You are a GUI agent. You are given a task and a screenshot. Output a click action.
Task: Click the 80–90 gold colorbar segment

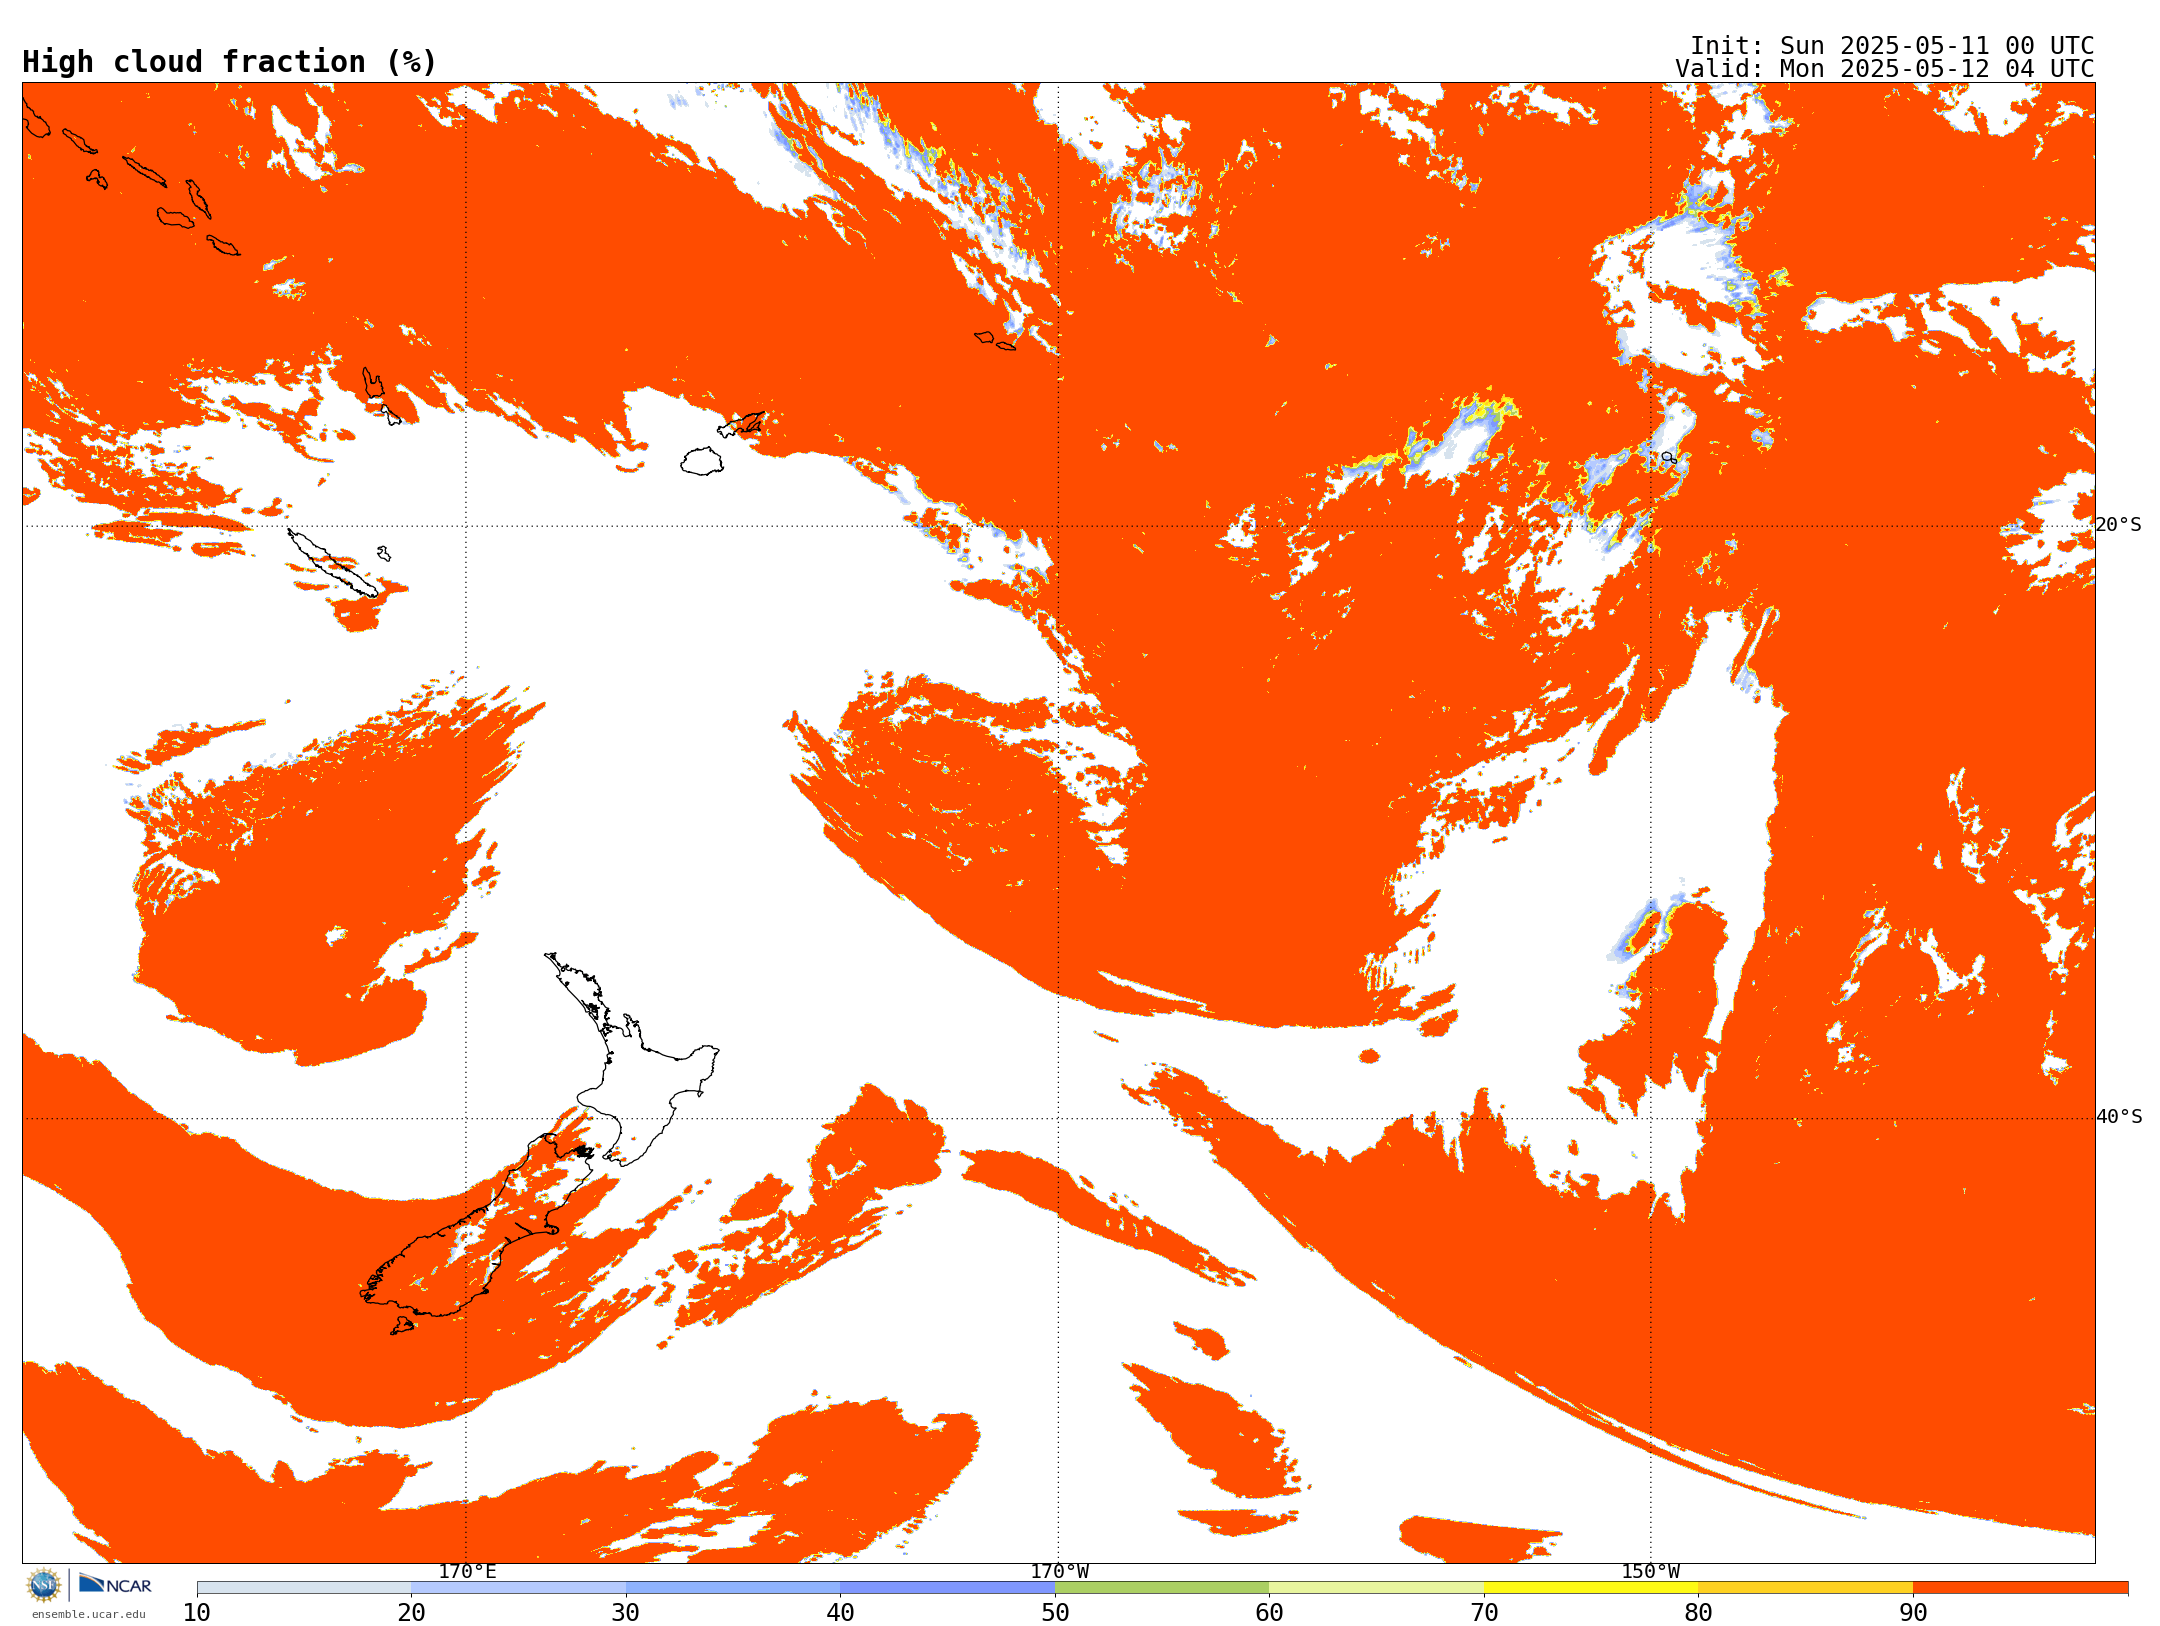1806,1588
